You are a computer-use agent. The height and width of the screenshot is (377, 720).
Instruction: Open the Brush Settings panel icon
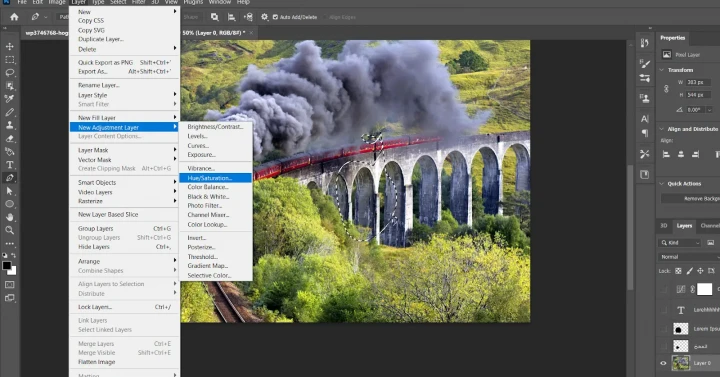[x=645, y=78]
